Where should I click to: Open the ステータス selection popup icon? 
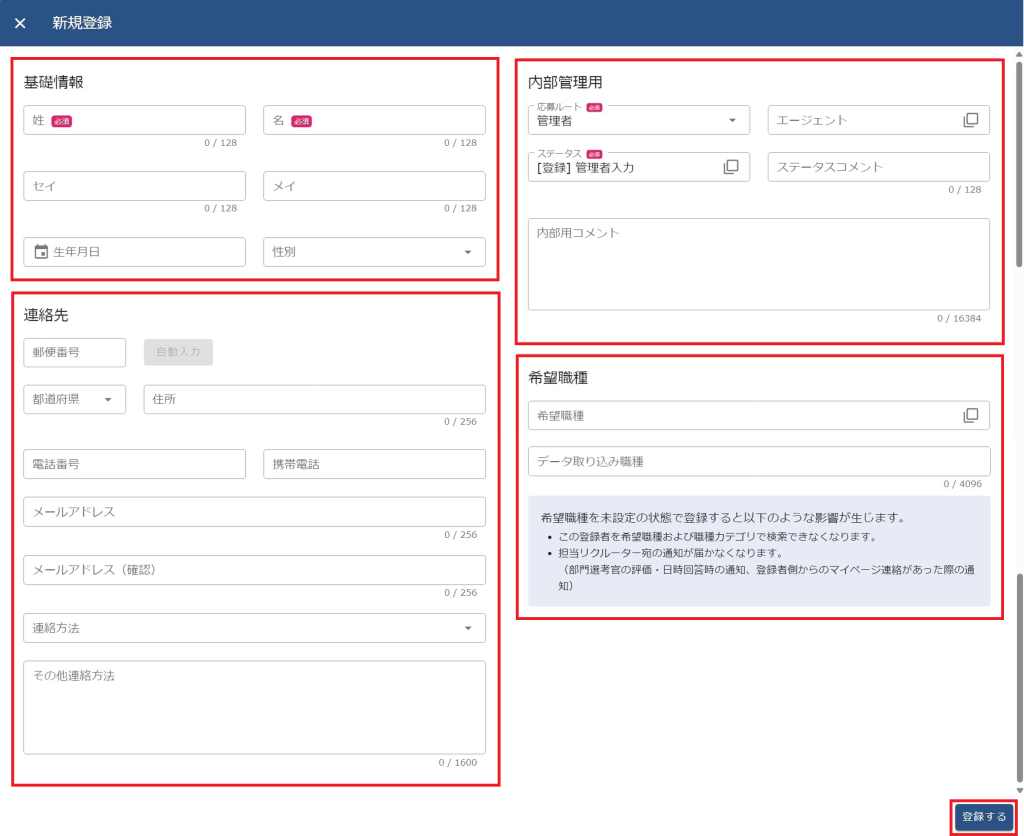click(730, 167)
